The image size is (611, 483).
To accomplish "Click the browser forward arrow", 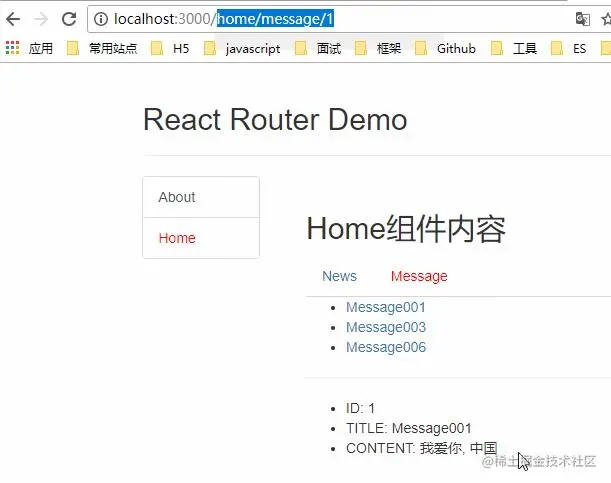I will [x=41, y=19].
